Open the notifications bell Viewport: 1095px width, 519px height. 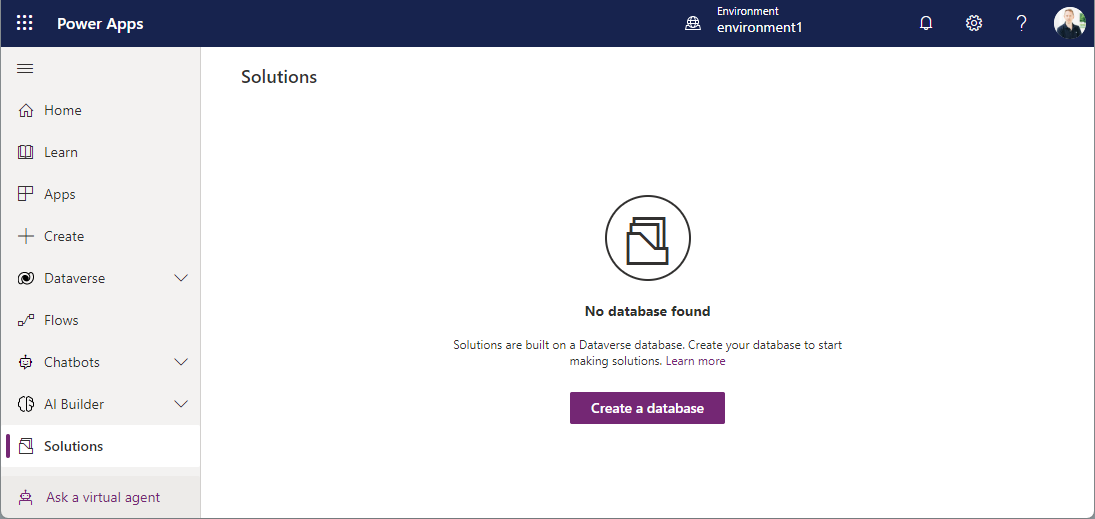[926, 24]
